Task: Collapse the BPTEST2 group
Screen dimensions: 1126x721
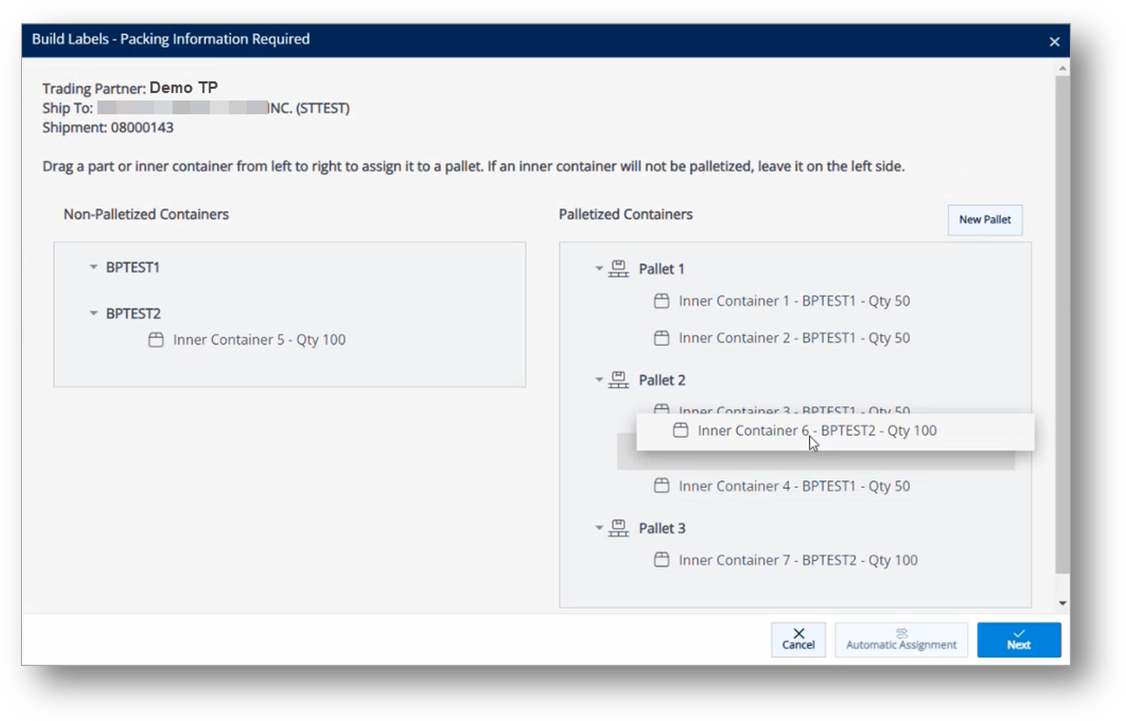Action: pos(93,313)
